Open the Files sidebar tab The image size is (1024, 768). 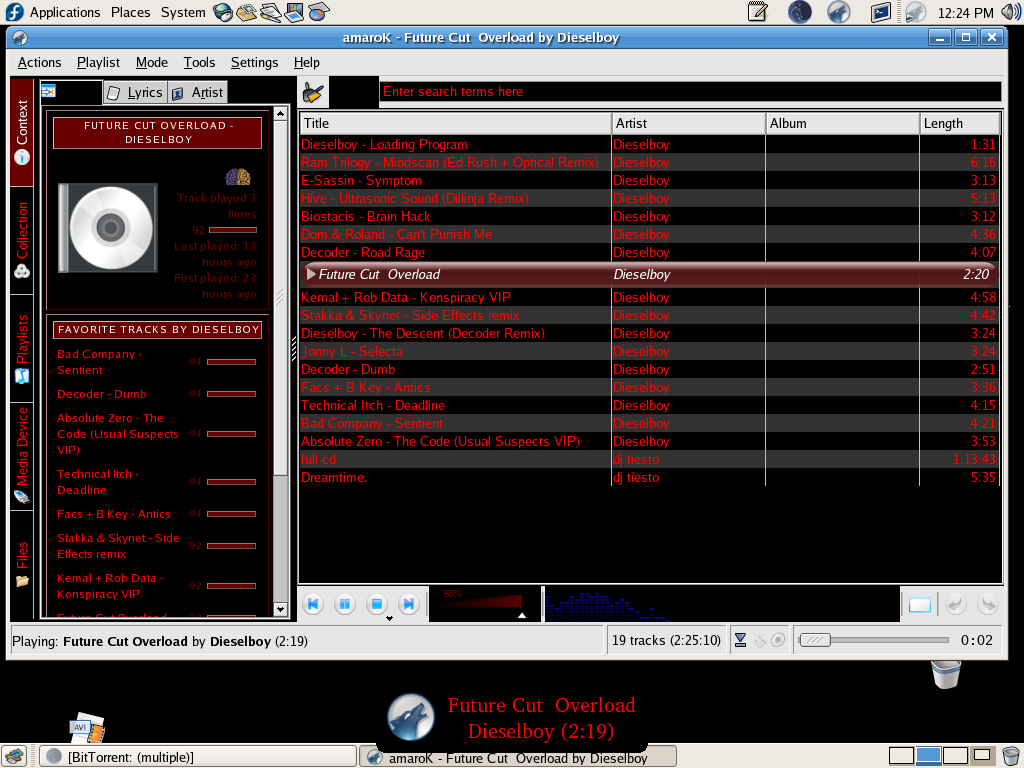click(22, 564)
